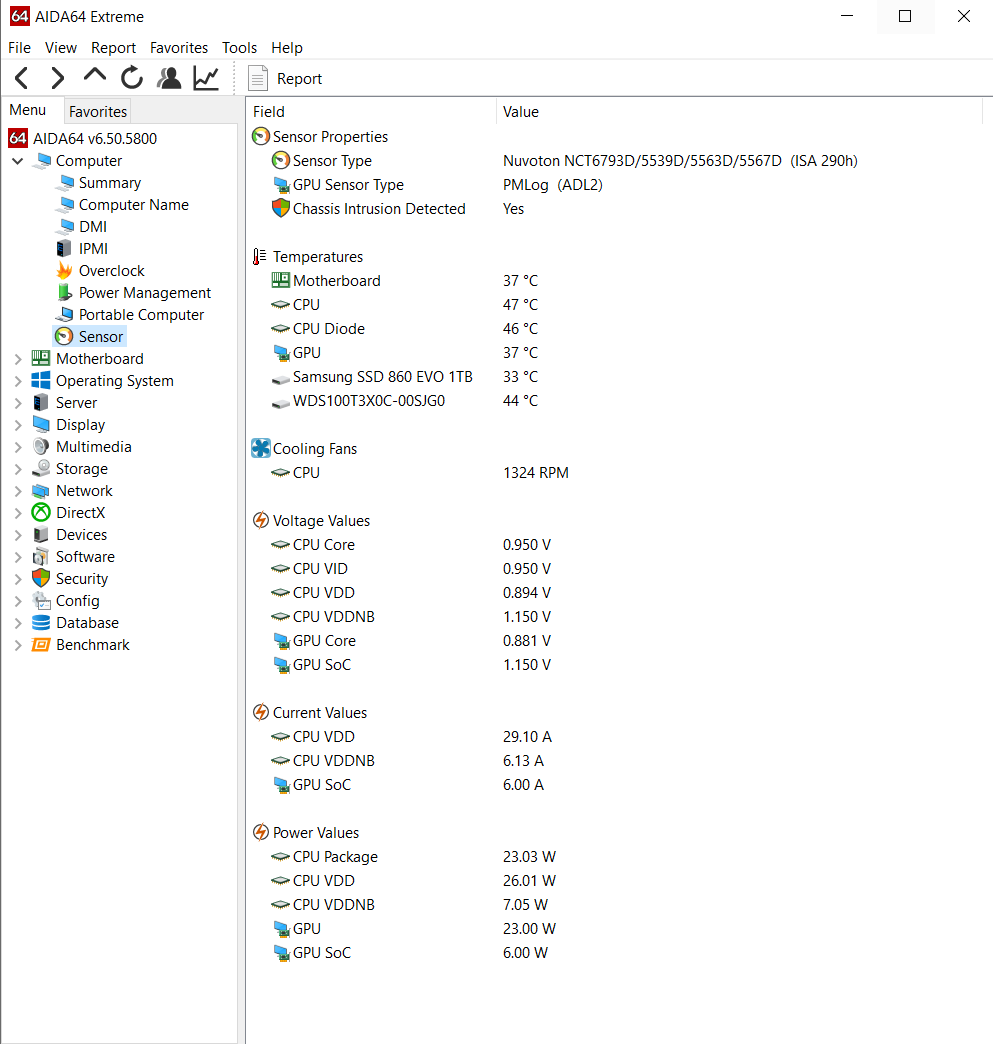Click the Temperatures thermometer icon
This screenshot has width=993, height=1044.
pos(259,256)
